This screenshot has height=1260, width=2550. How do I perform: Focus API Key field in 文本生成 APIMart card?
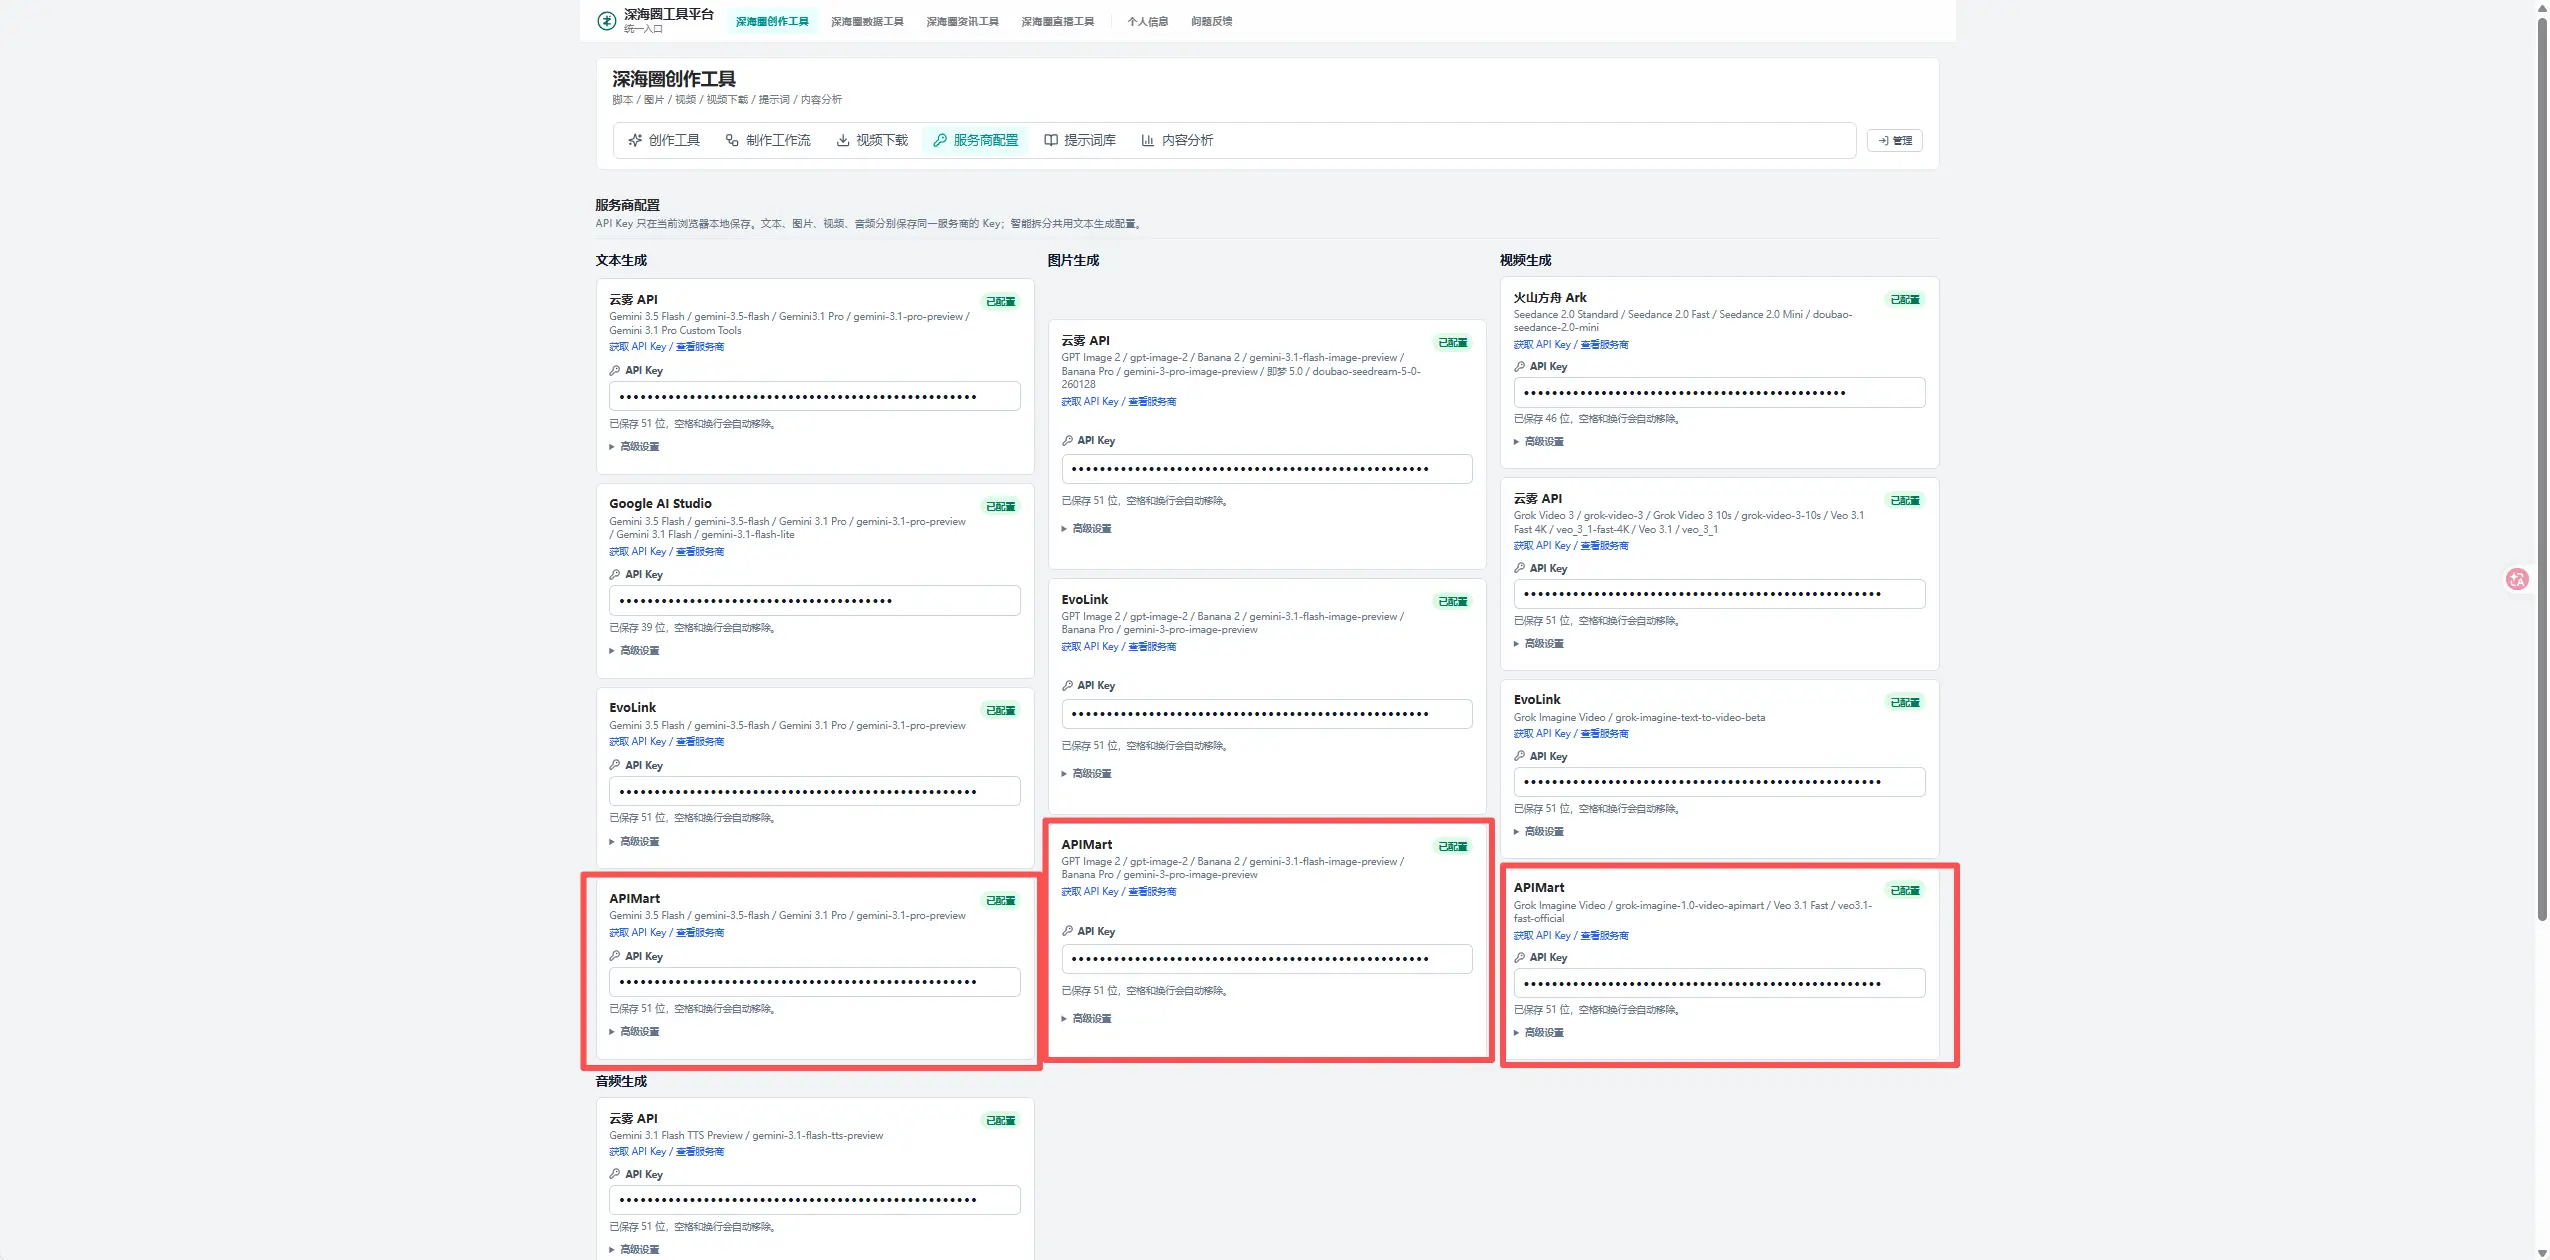coord(814,982)
